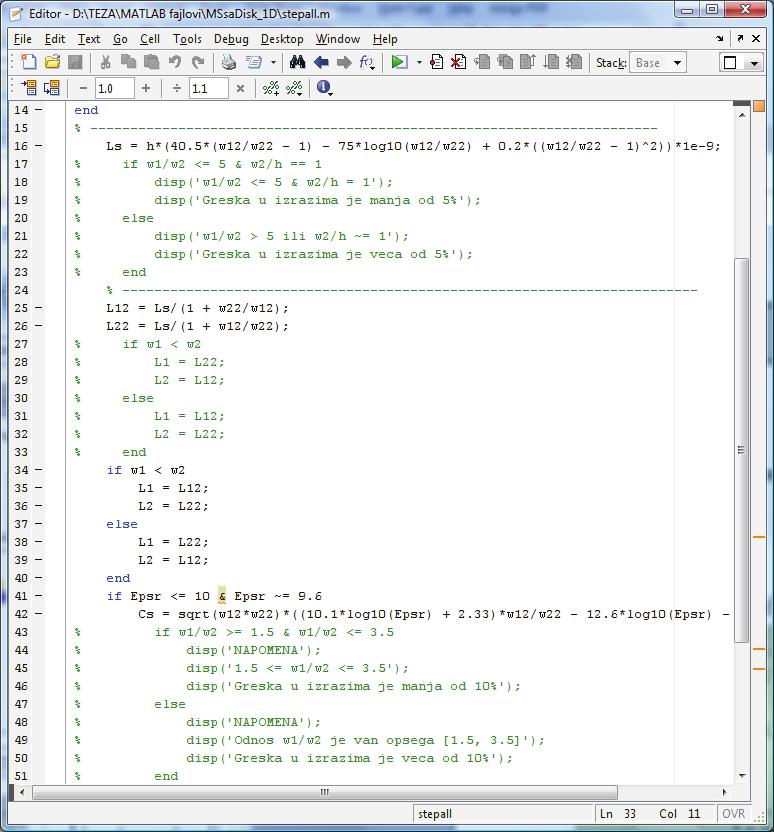Open a file with folder icon
Image resolution: width=774 pixels, height=832 pixels.
52,62
